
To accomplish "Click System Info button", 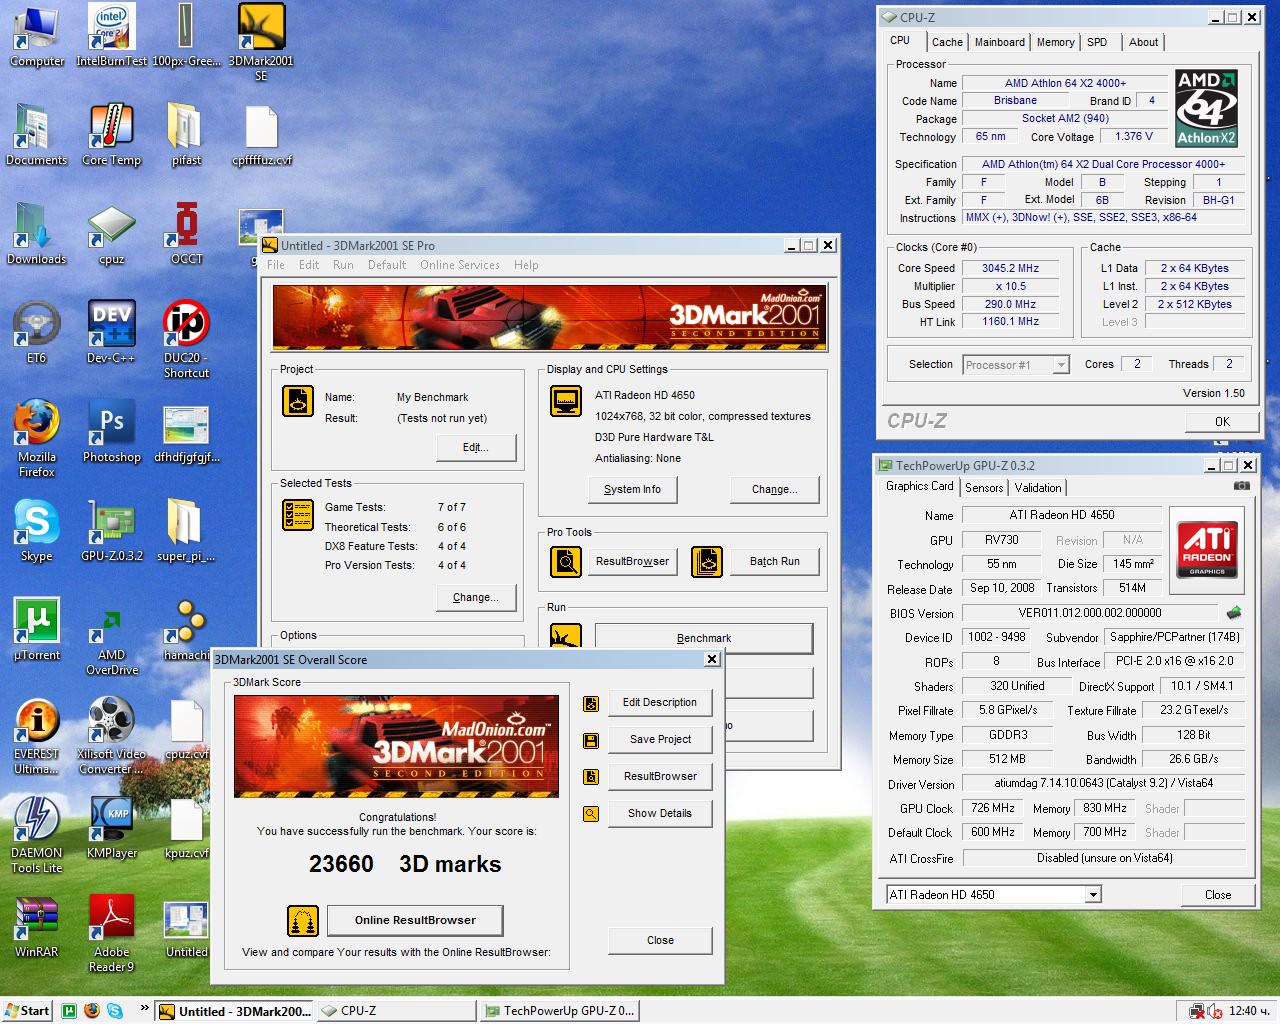I will pyautogui.click(x=632, y=489).
